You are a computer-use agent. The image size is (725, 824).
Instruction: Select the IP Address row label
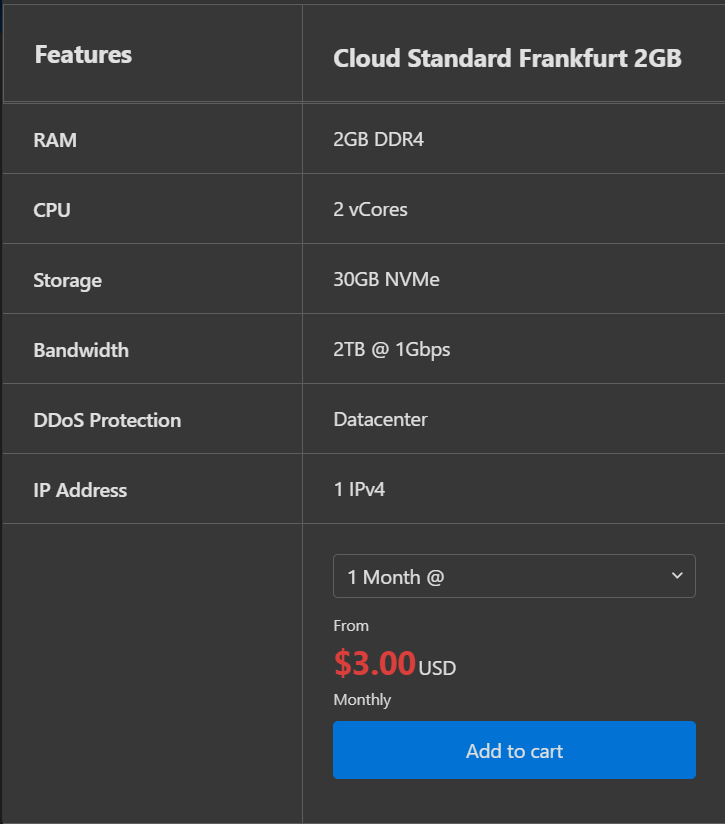pos(80,490)
